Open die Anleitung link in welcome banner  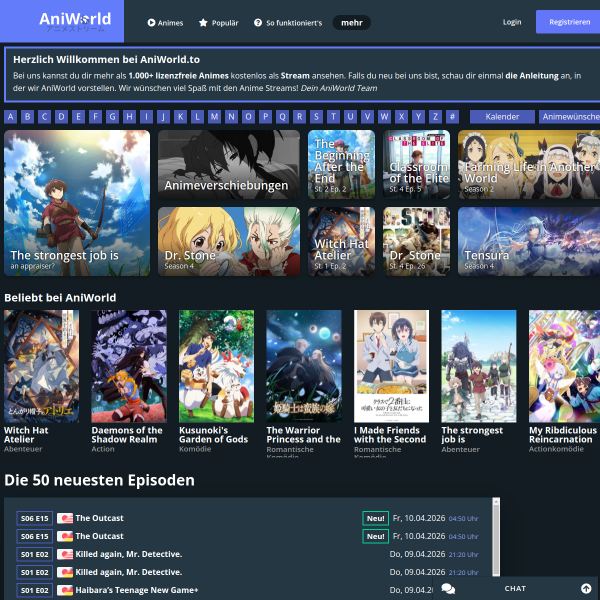532,76
